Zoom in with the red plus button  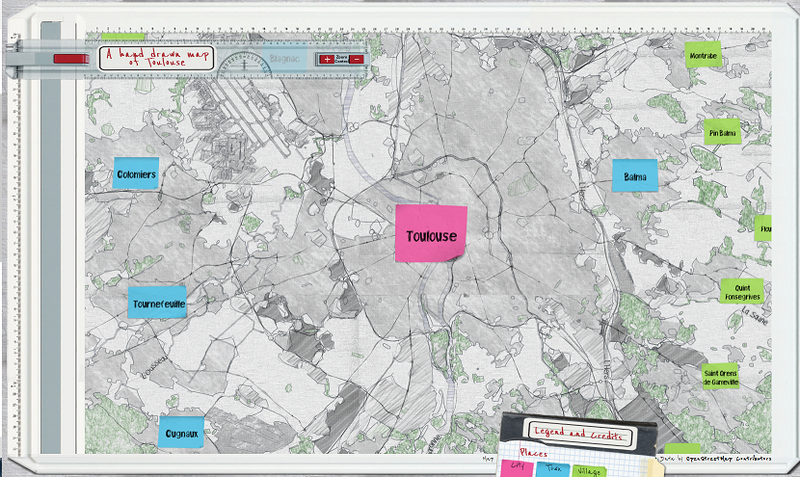pyautogui.click(x=327, y=60)
